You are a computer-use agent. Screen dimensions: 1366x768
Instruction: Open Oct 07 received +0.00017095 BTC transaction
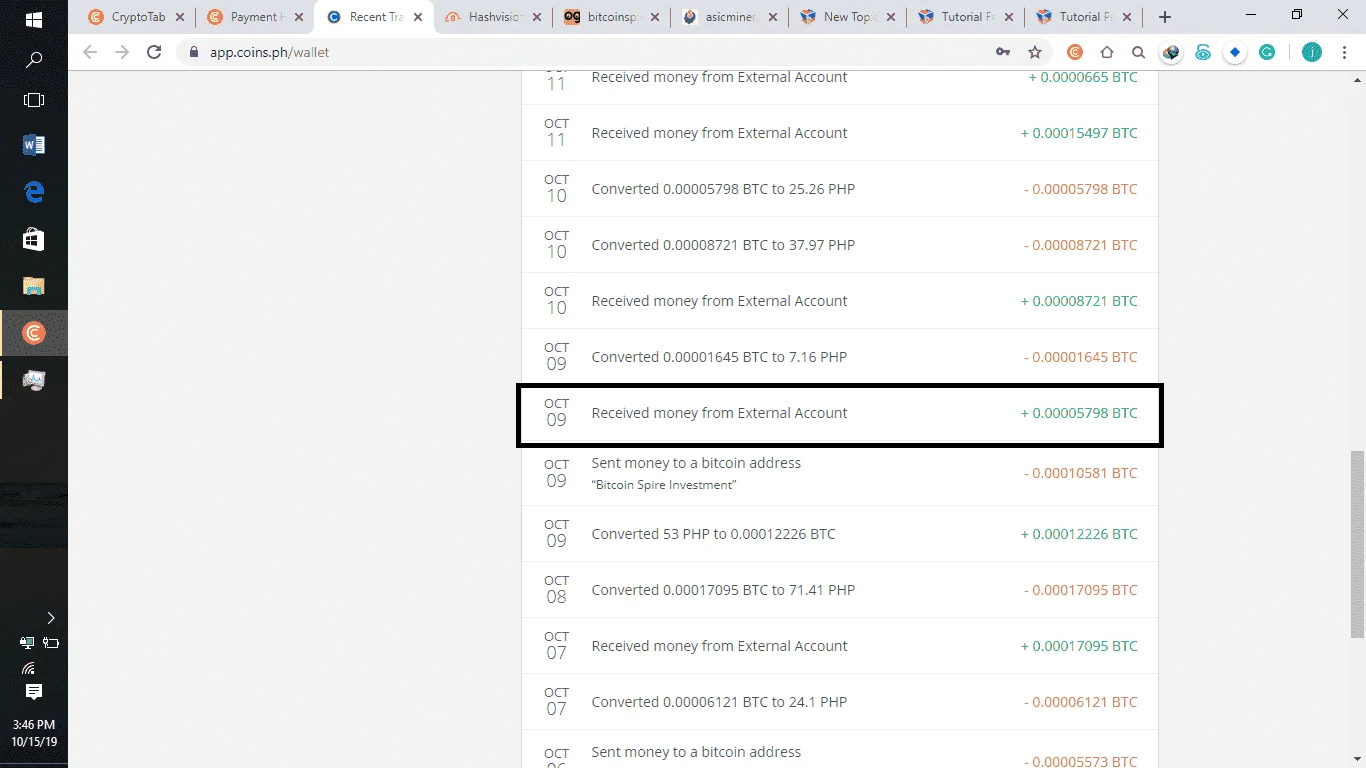pos(840,646)
